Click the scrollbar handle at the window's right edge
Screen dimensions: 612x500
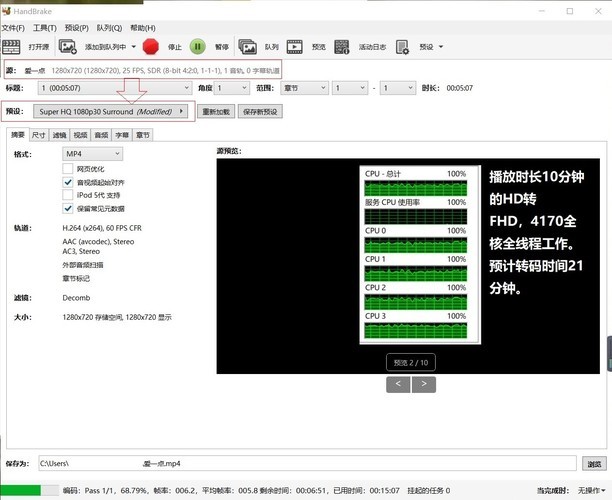point(609,353)
